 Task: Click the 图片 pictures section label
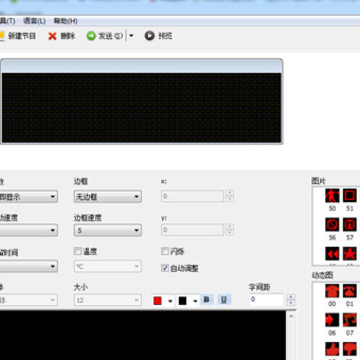[319, 181]
